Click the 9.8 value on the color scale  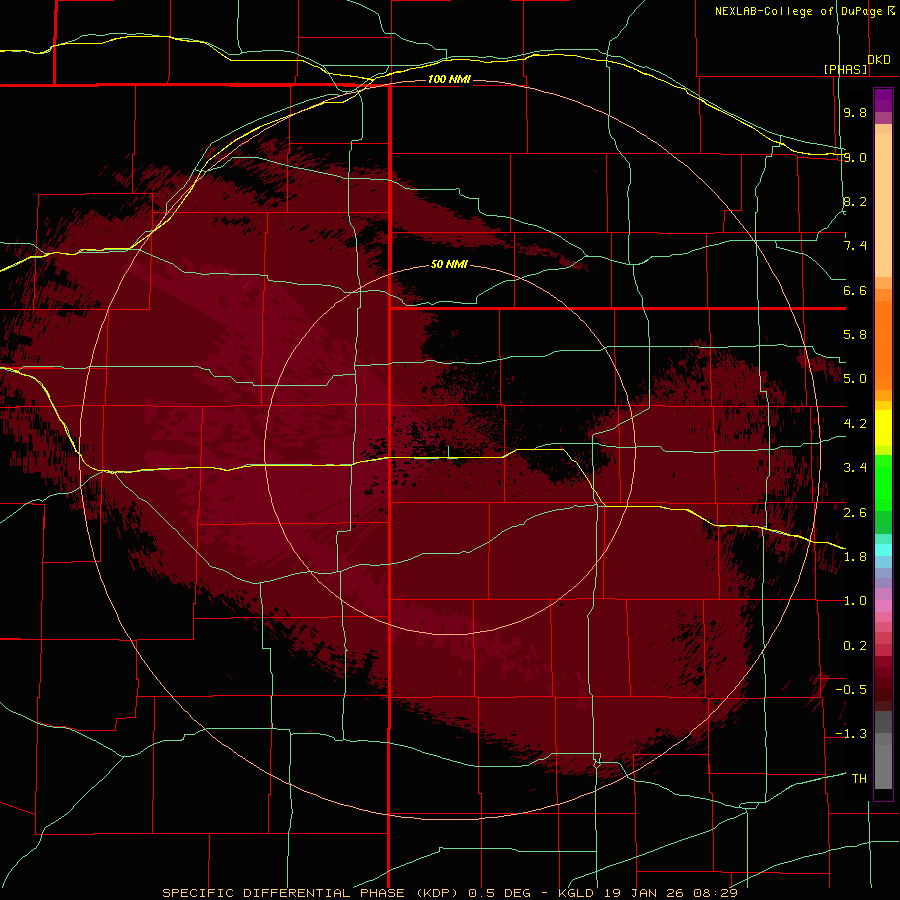(x=855, y=112)
